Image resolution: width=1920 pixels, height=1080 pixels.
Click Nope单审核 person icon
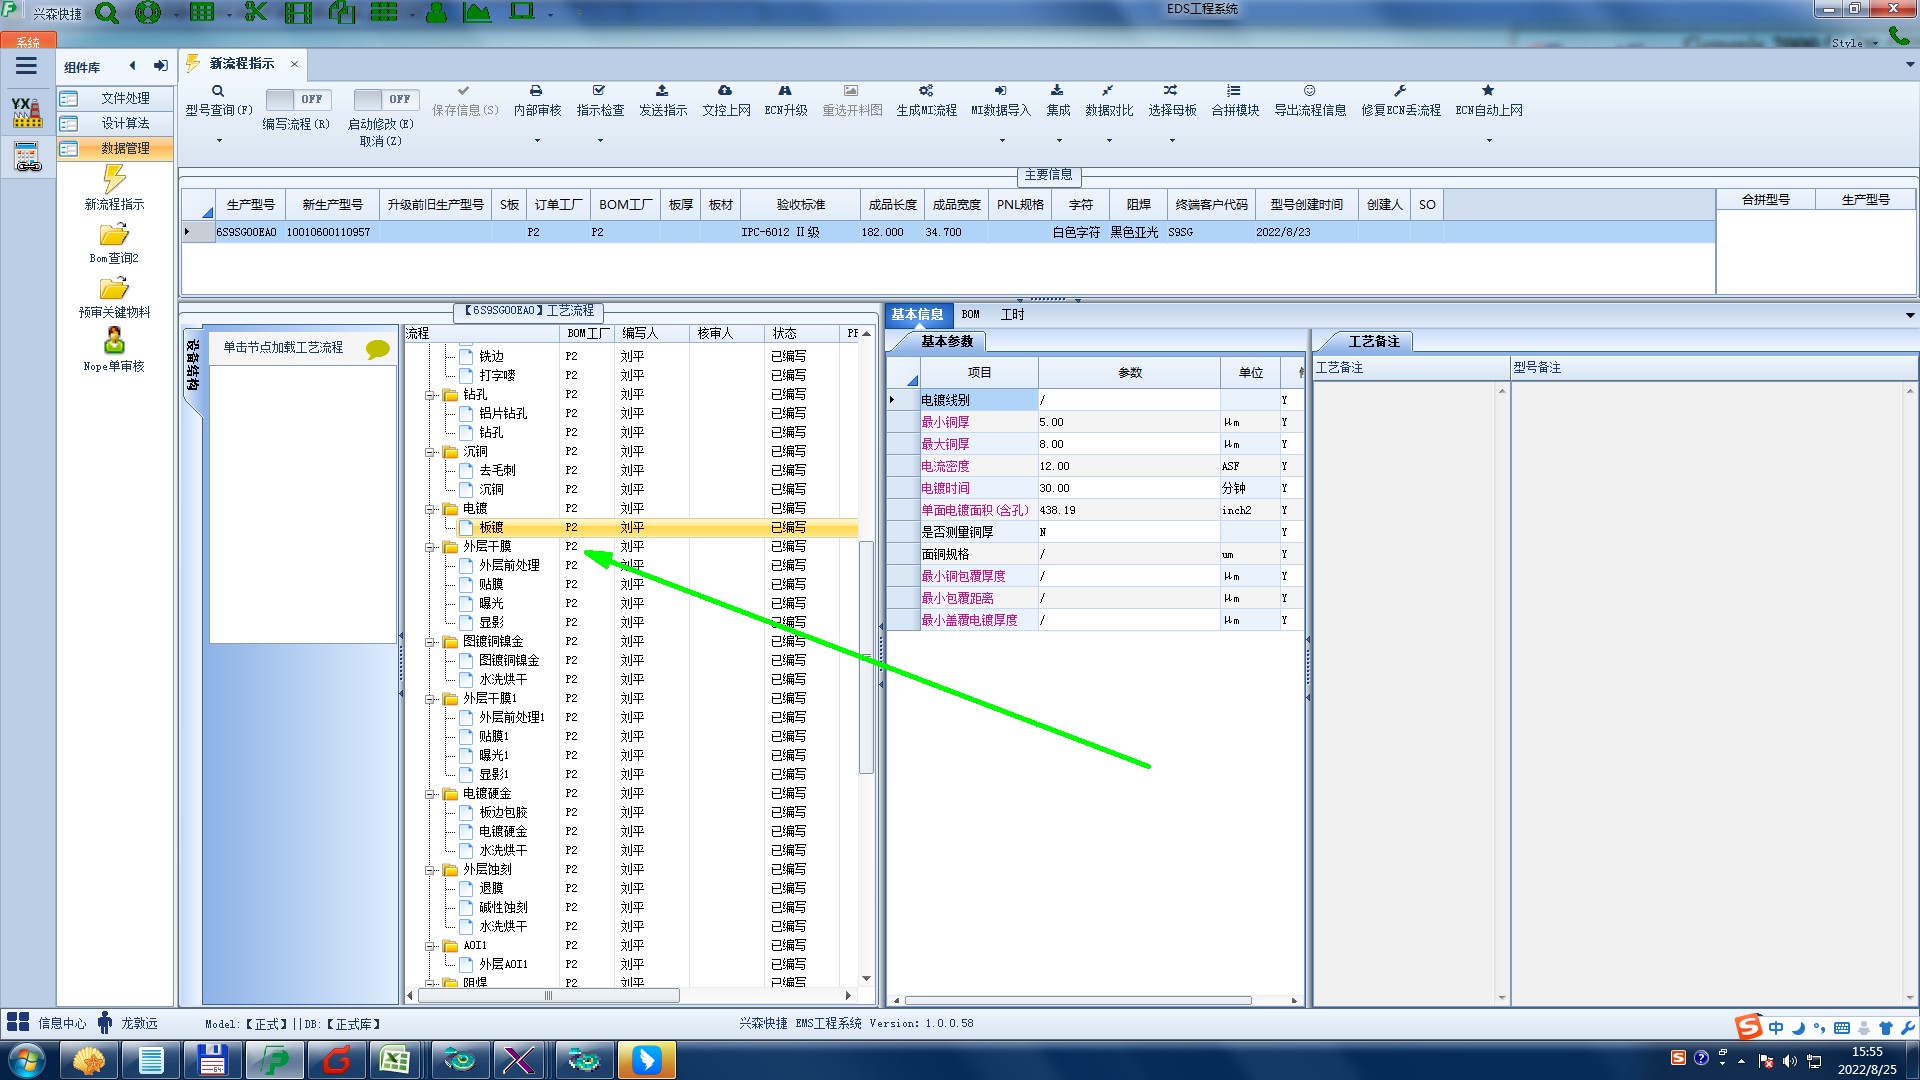[114, 342]
